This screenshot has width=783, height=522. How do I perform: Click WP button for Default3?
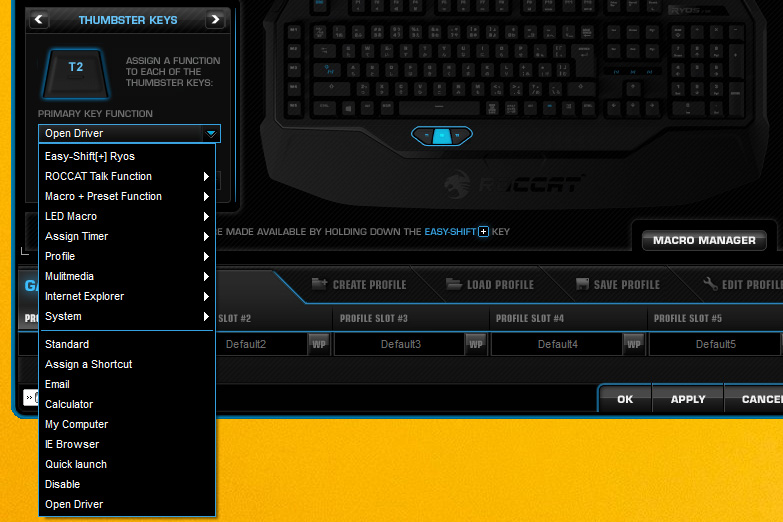[476, 344]
